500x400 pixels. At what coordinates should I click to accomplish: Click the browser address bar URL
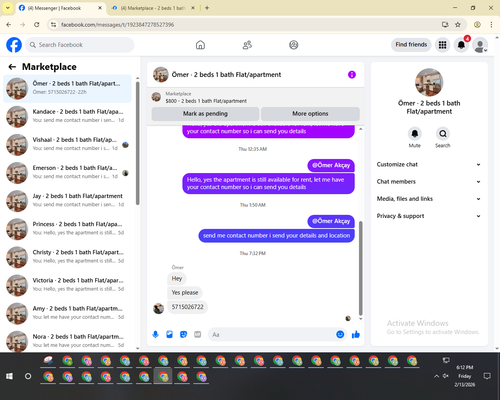click(118, 25)
